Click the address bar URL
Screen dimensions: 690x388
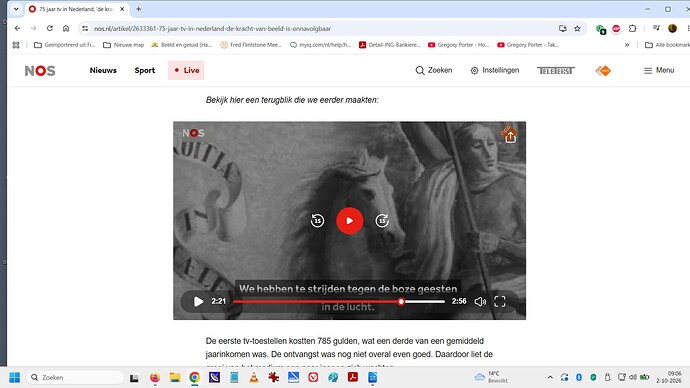point(212,29)
